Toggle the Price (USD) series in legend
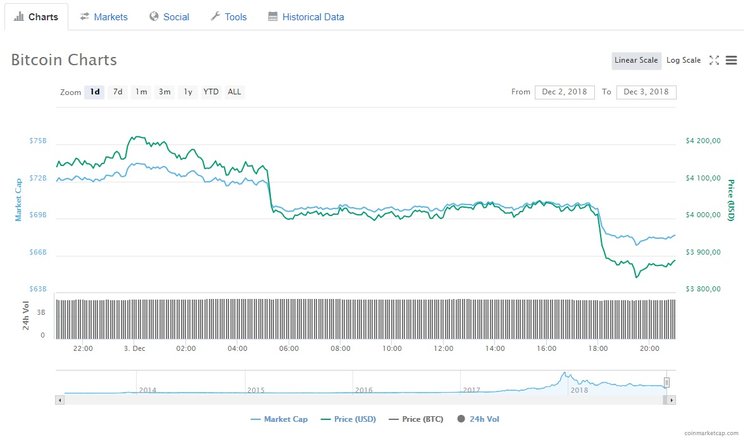Viewport: 750px width, 444px height. pos(348,419)
